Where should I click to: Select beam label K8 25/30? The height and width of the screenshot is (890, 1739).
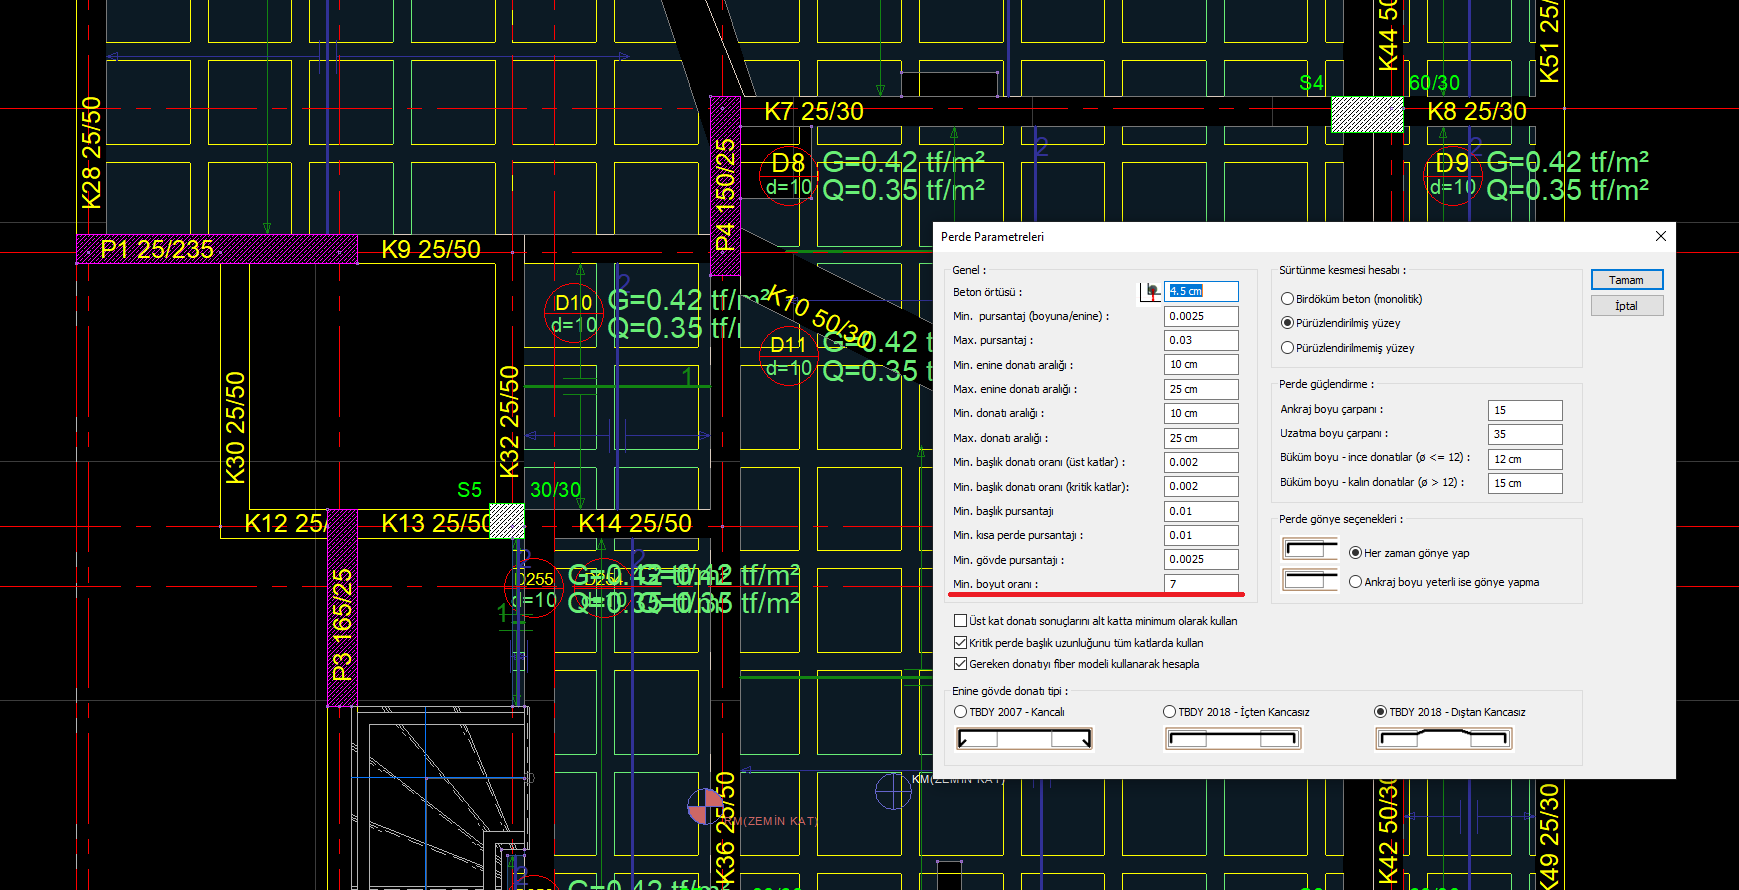tap(1477, 112)
